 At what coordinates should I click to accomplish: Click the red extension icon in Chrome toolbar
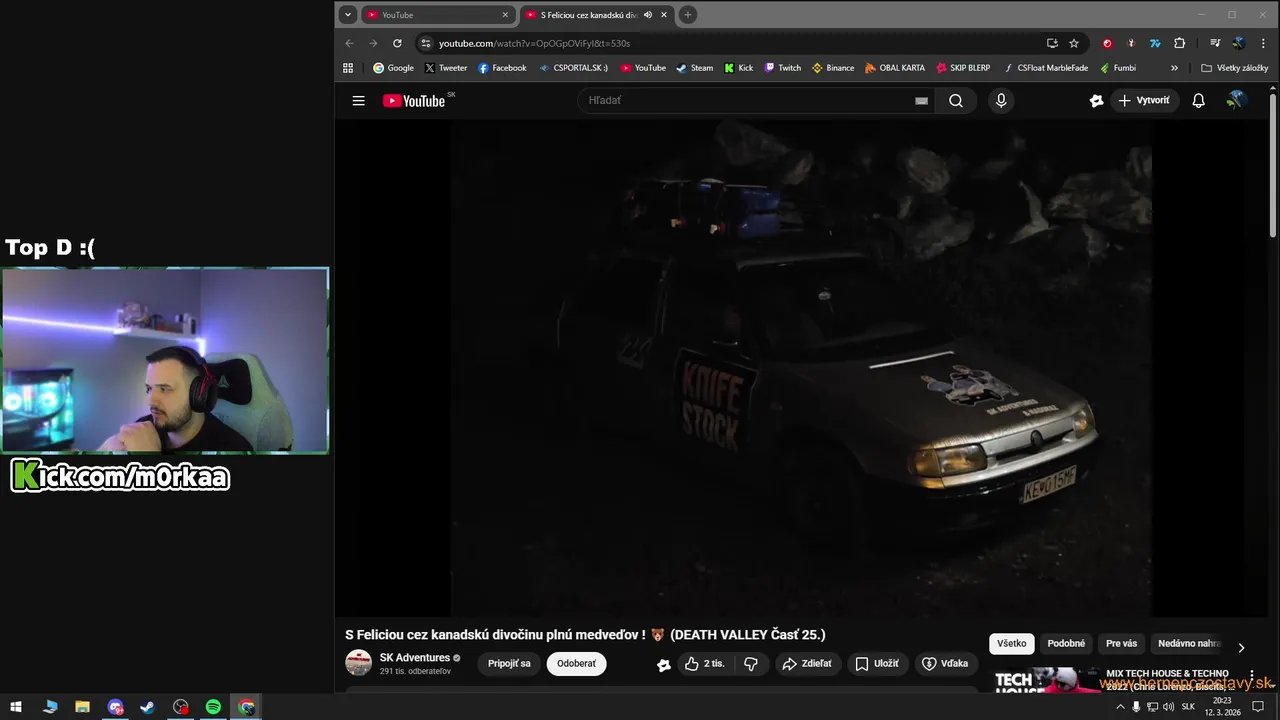coord(1107,43)
